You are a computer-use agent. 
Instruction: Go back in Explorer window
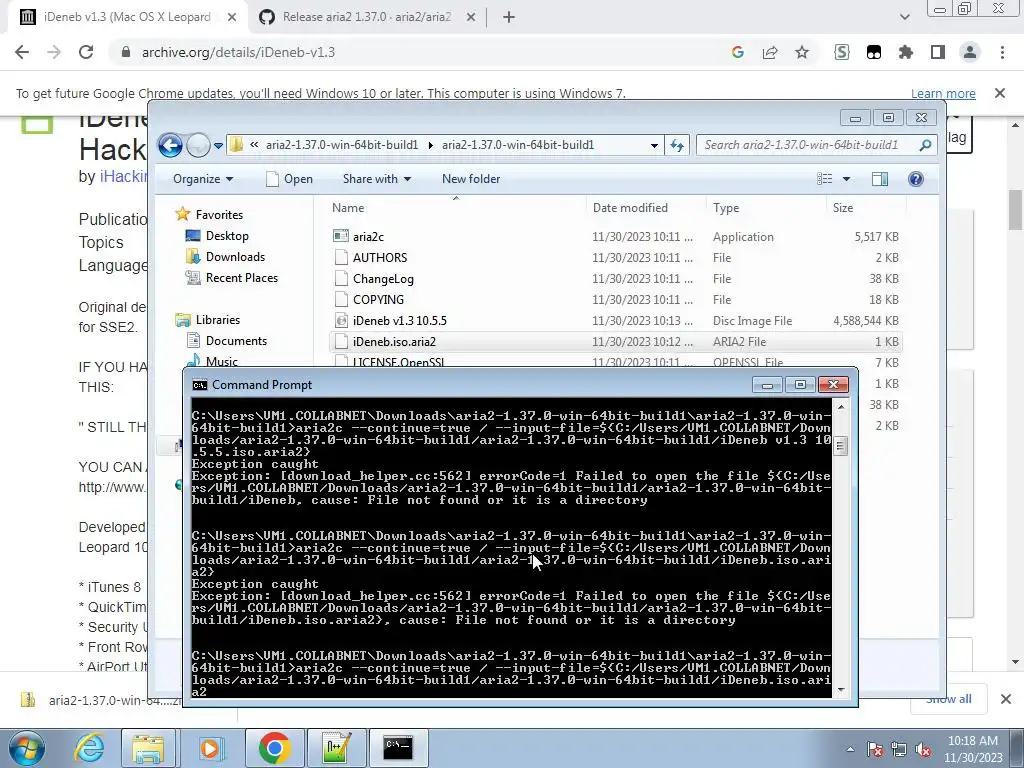170,145
